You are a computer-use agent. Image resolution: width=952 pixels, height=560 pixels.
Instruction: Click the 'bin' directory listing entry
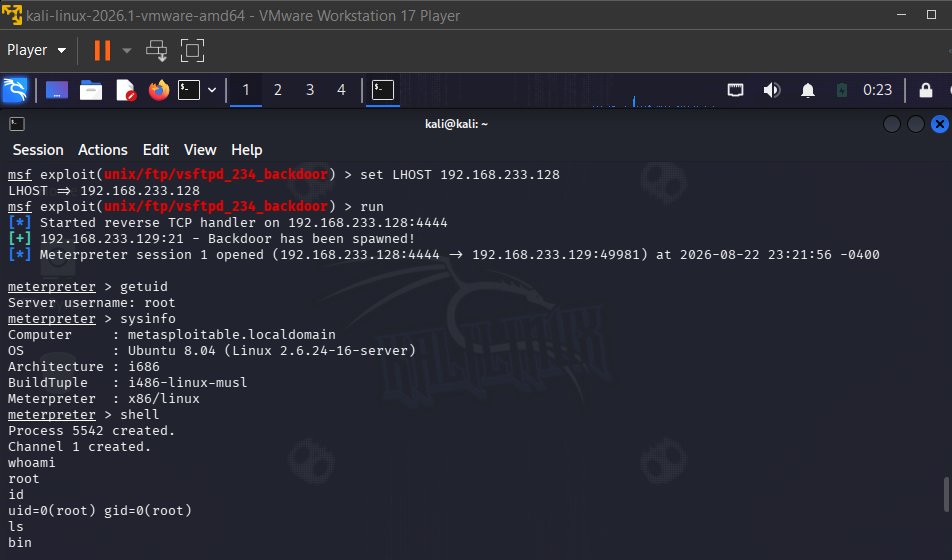click(x=19, y=542)
